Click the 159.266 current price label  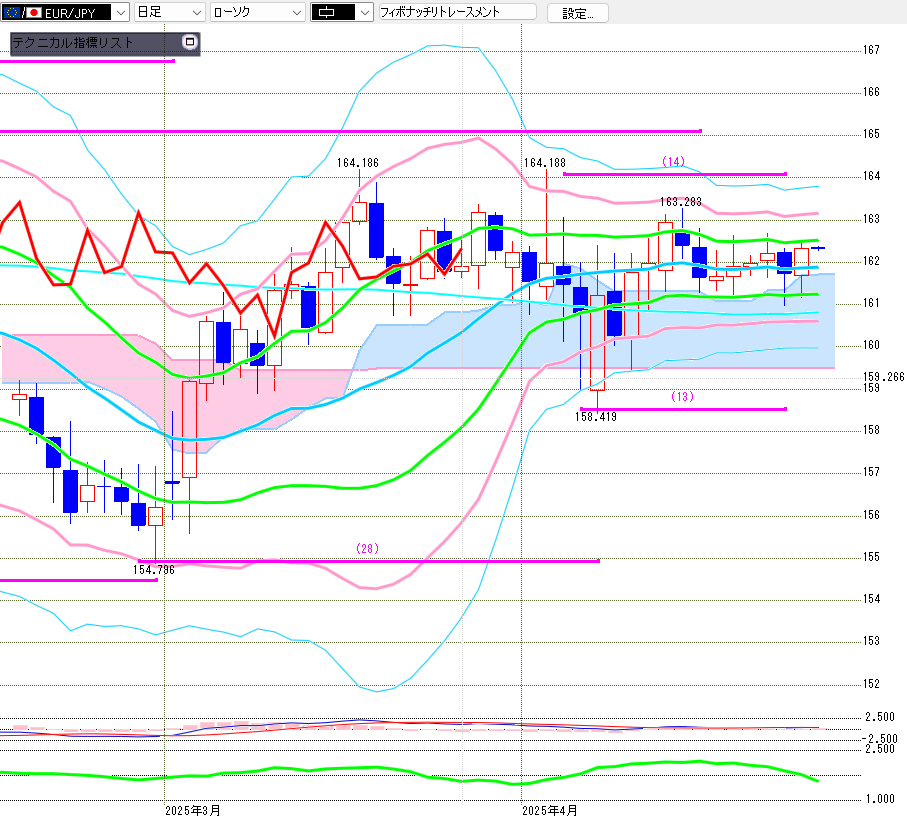point(883,377)
